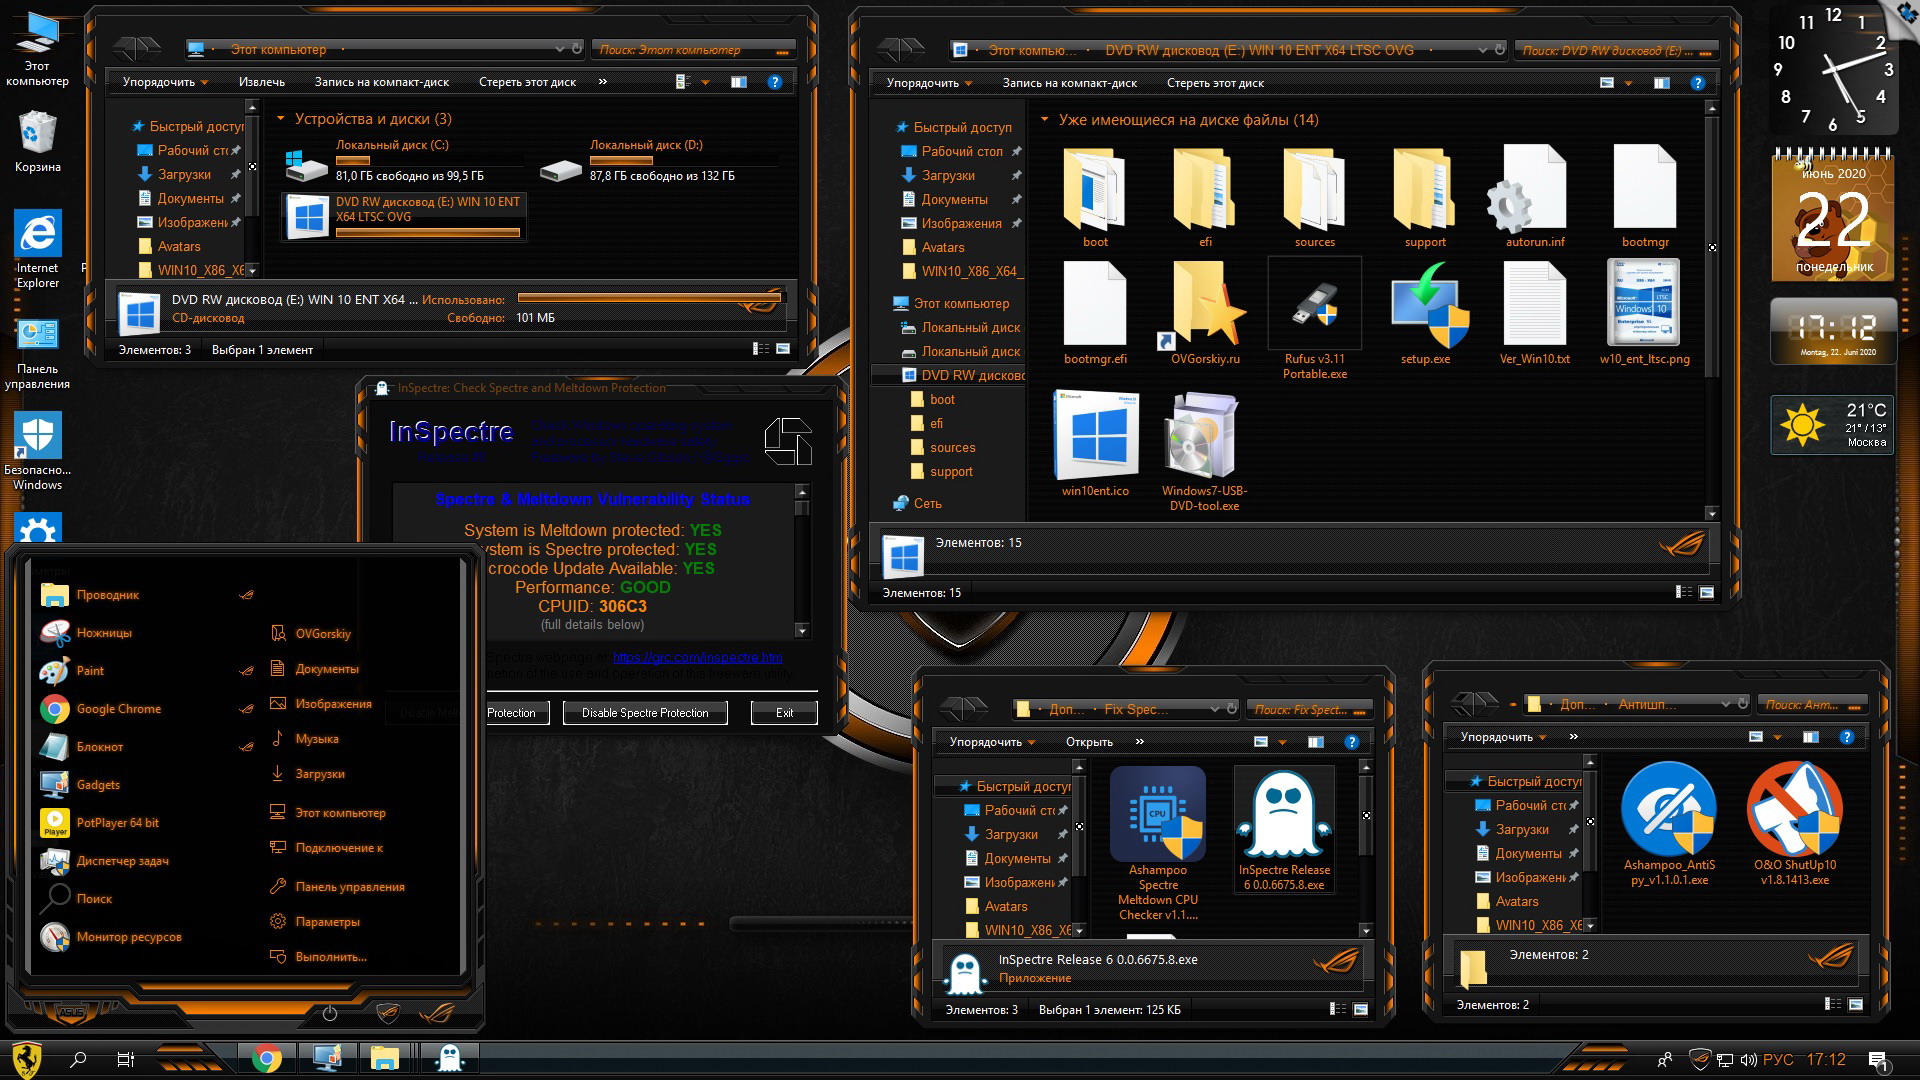Viewport: 1920px width, 1080px height.
Task: Select the autorun.inf file
Action: 1534,197
